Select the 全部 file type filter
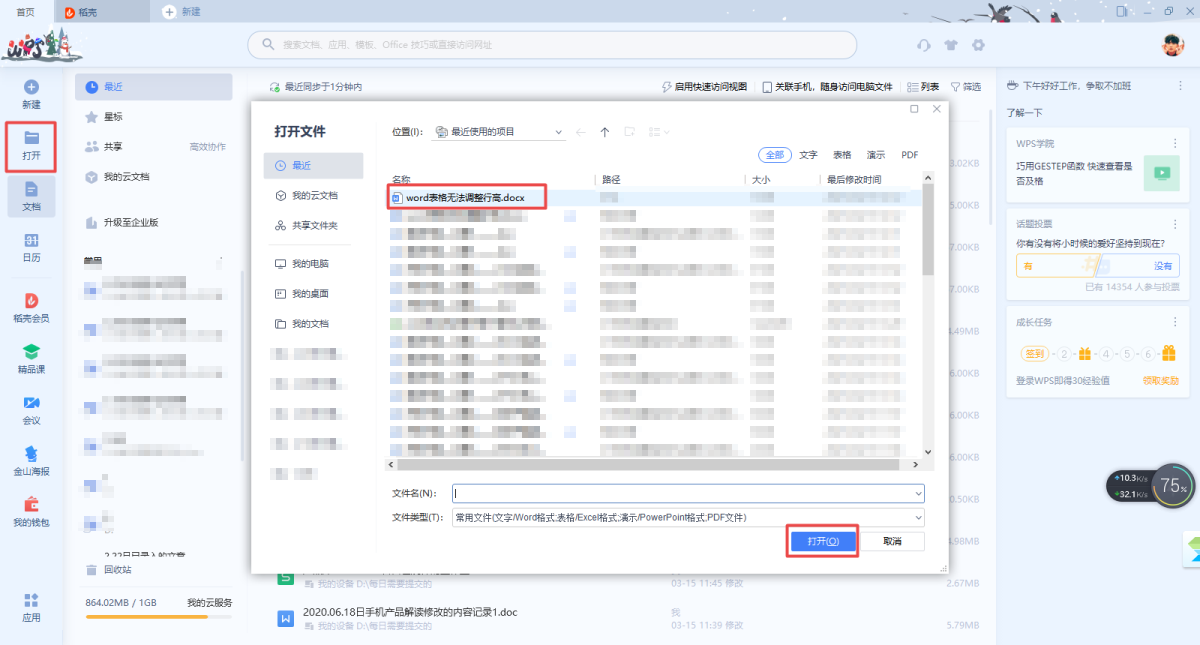 click(x=775, y=155)
